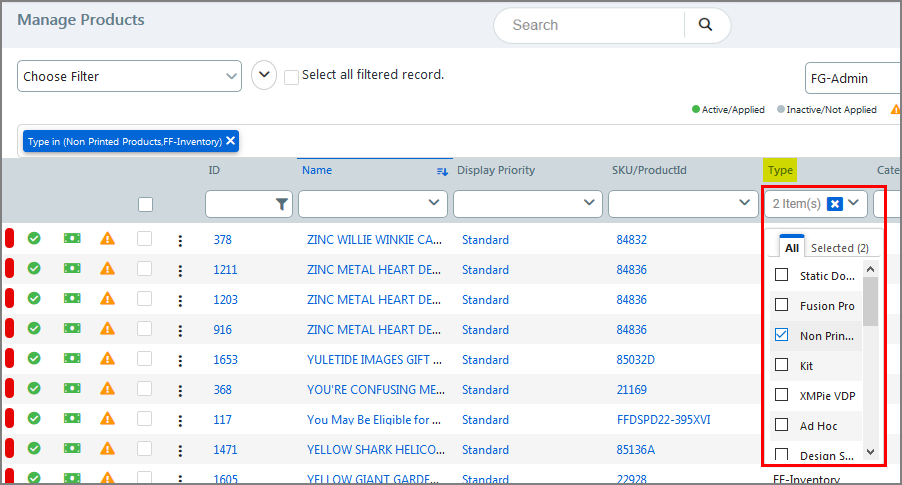Image resolution: width=902 pixels, height=485 pixels.
Task: Check the Kit type checkbox
Action: pyautogui.click(x=782, y=366)
